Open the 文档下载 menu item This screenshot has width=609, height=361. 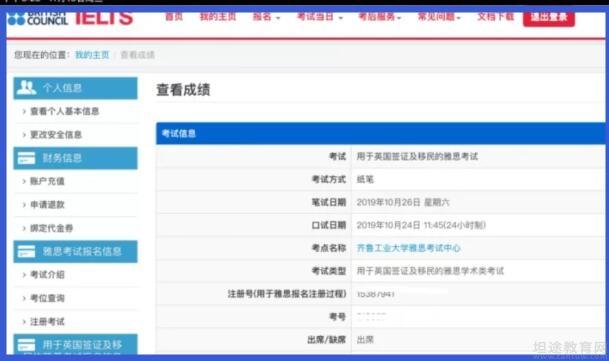[496, 17]
